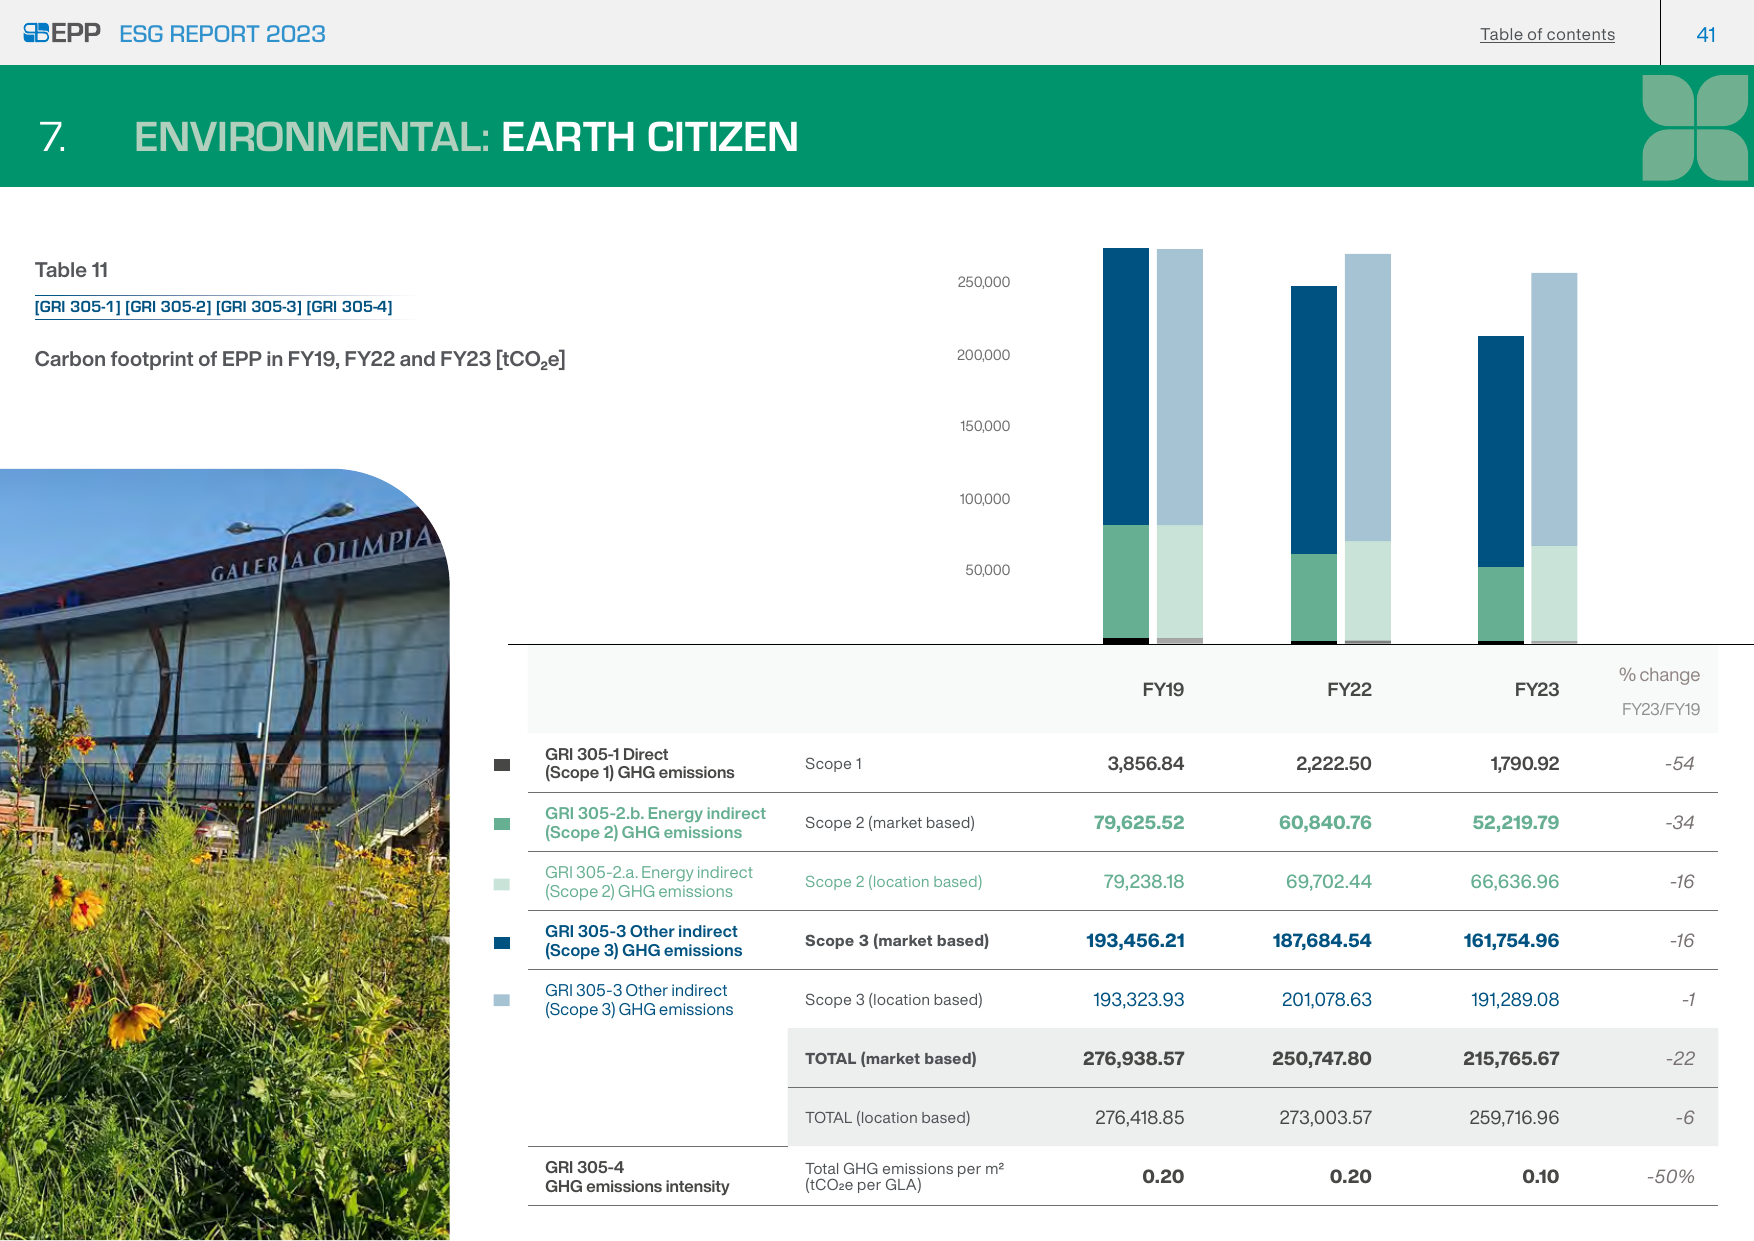Click the Table 11 heading

coord(71,270)
